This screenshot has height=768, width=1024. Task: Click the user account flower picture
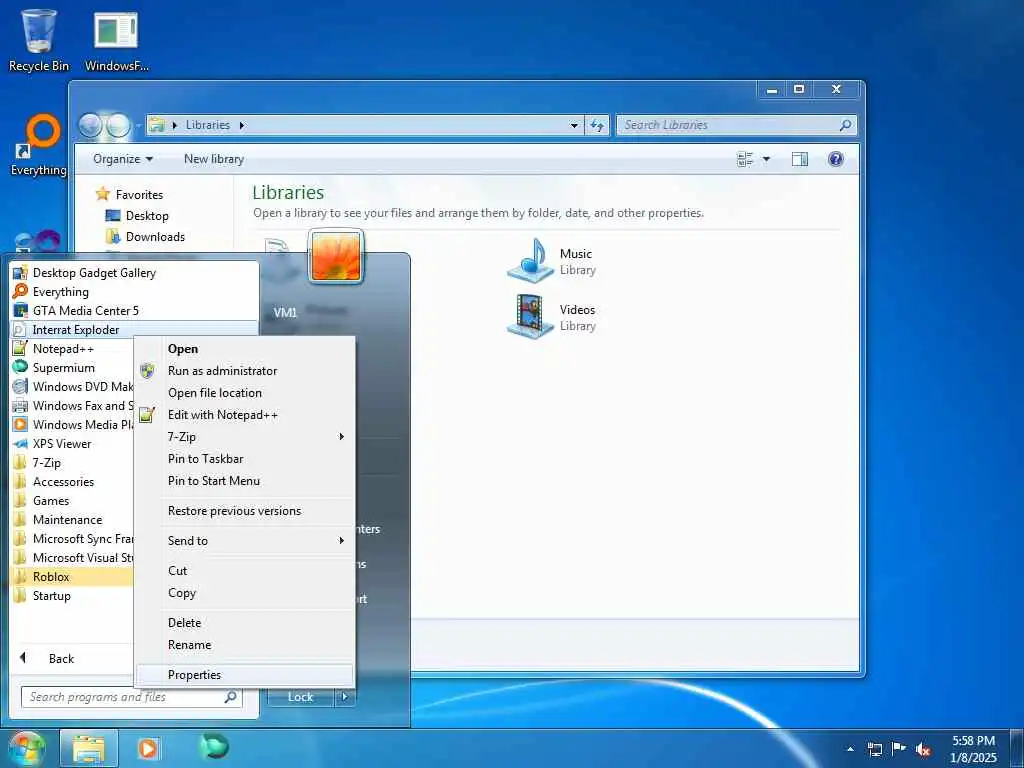336,256
